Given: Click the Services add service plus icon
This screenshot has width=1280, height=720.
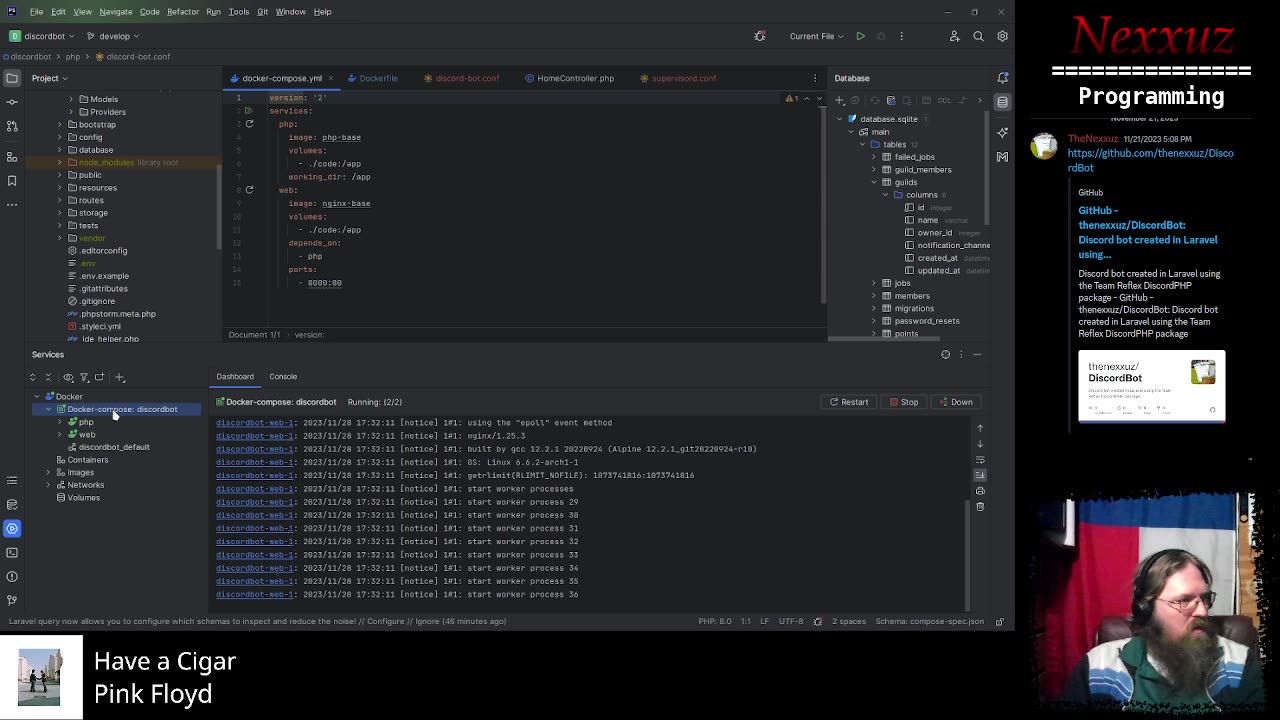Looking at the screenshot, I should pyautogui.click(x=120, y=377).
